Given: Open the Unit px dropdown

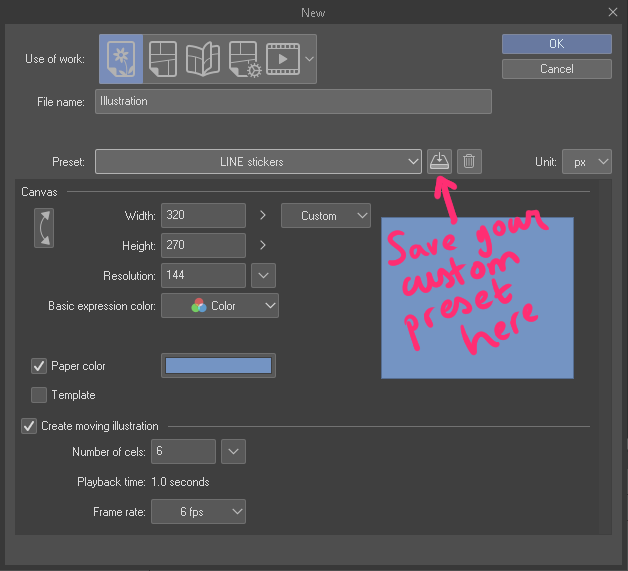Looking at the screenshot, I should coord(587,162).
